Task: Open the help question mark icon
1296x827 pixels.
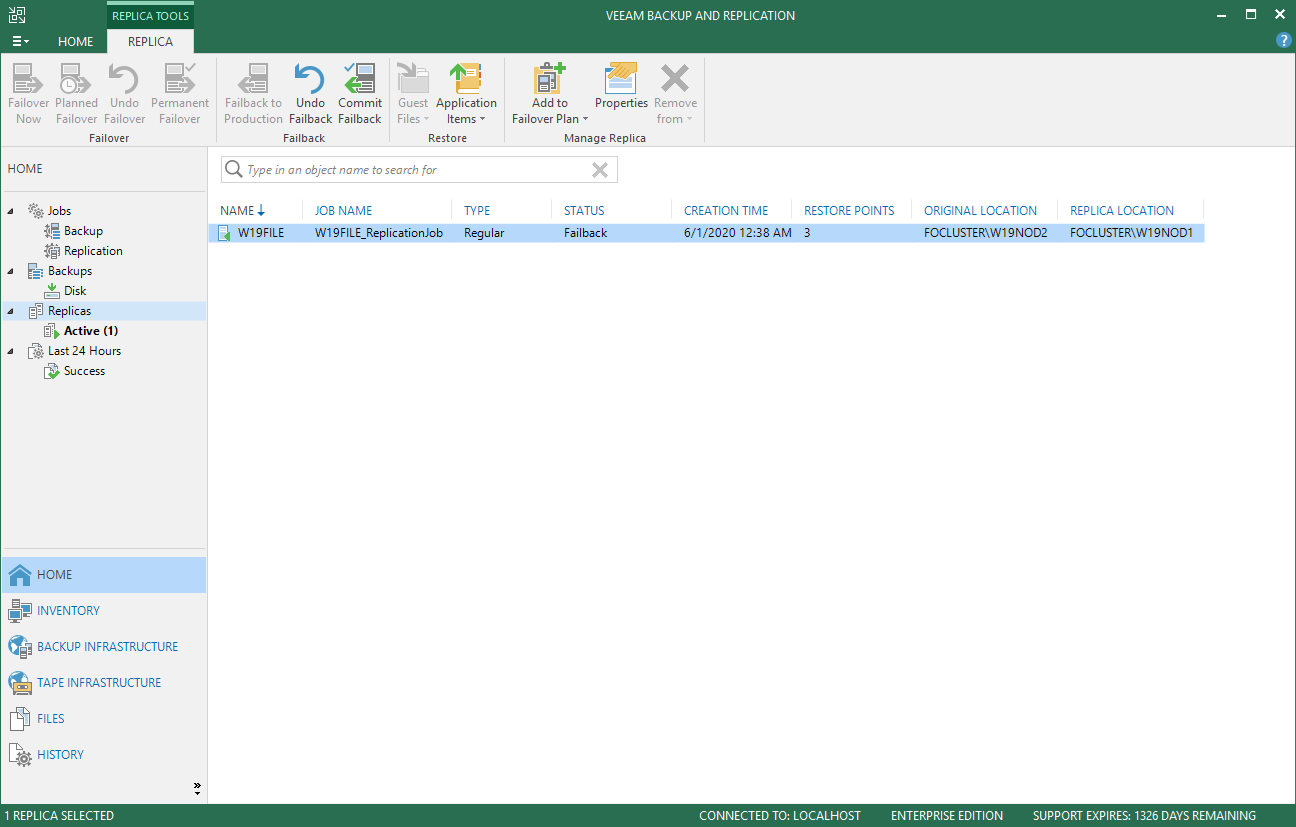Action: 1284,41
